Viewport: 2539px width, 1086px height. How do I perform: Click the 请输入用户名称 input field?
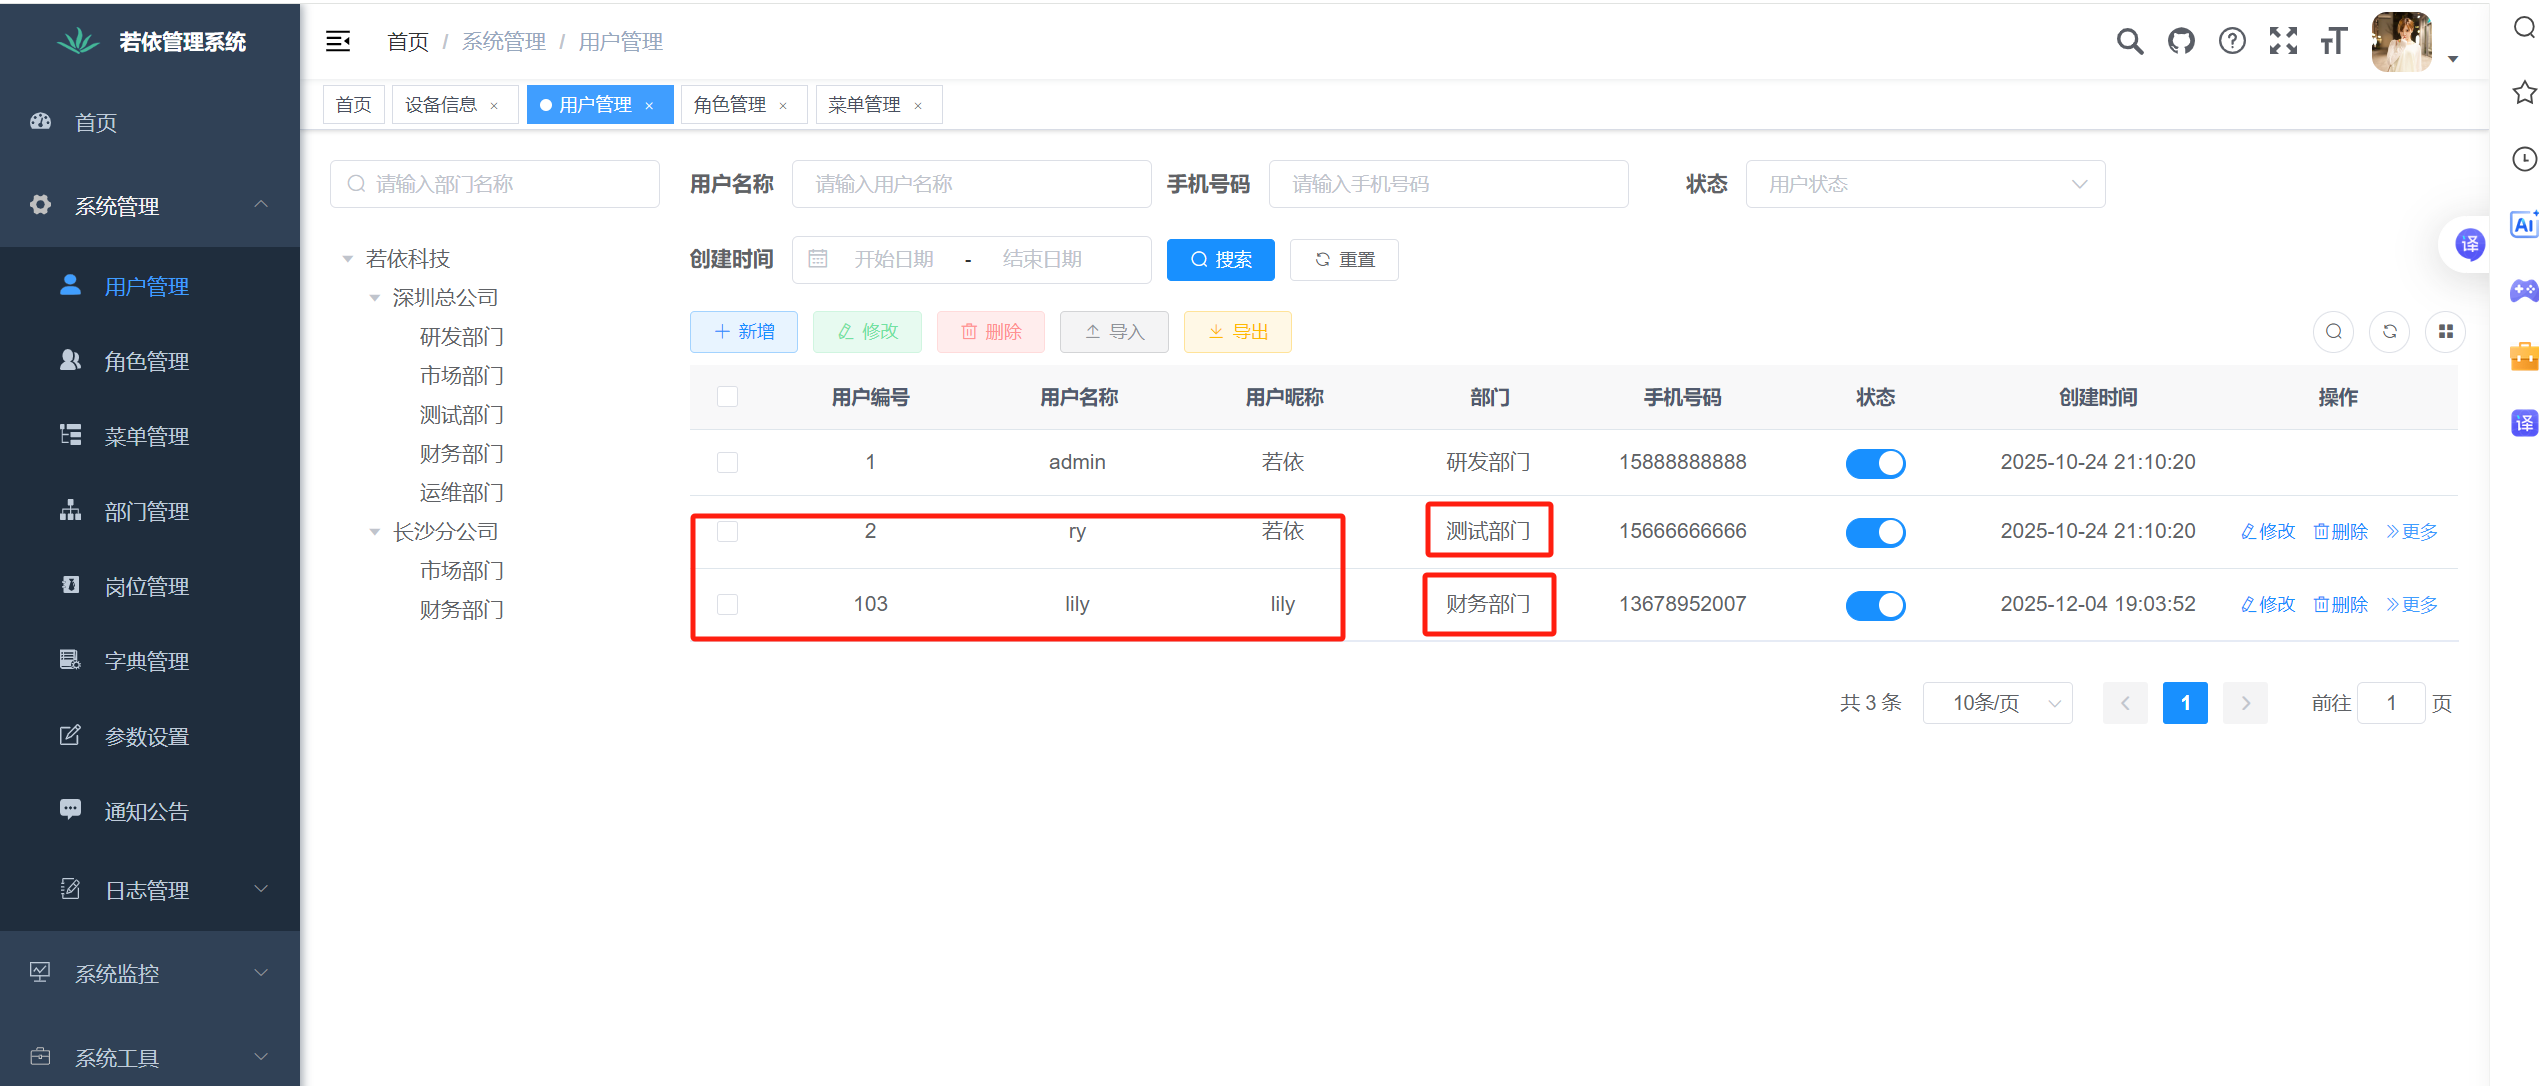tap(970, 183)
